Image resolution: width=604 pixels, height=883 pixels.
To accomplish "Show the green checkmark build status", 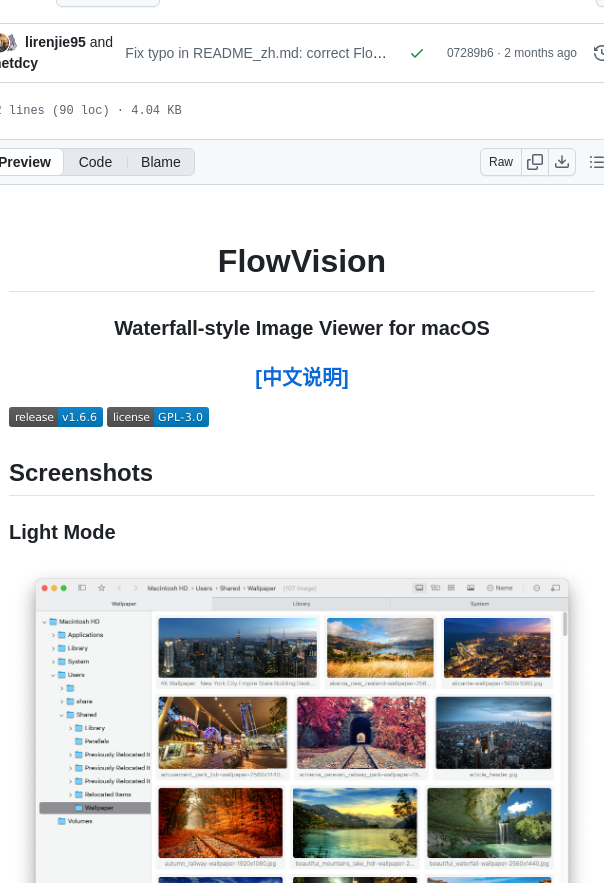I will 417,53.
